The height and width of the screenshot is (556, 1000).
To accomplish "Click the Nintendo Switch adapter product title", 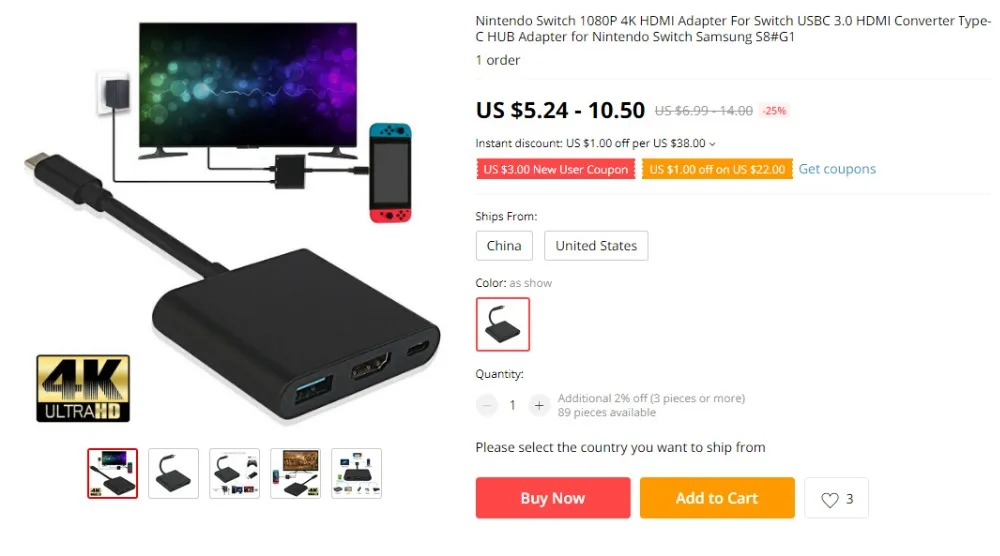I will [x=733, y=29].
